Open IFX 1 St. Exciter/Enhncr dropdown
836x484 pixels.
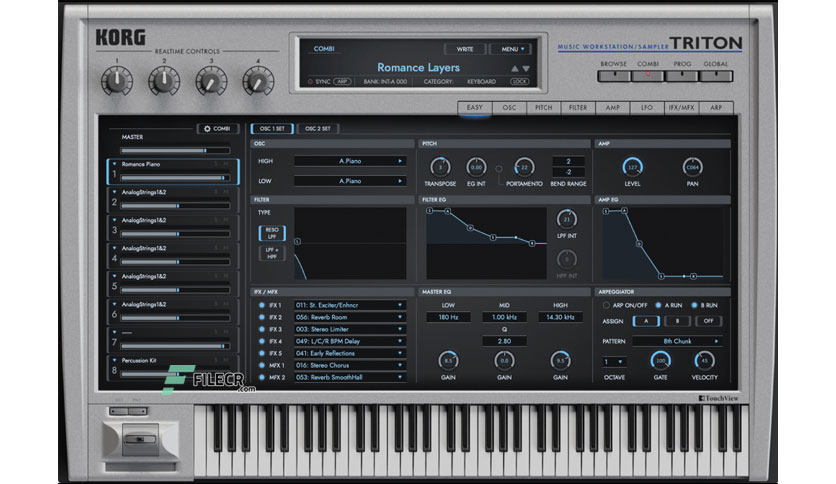350,305
